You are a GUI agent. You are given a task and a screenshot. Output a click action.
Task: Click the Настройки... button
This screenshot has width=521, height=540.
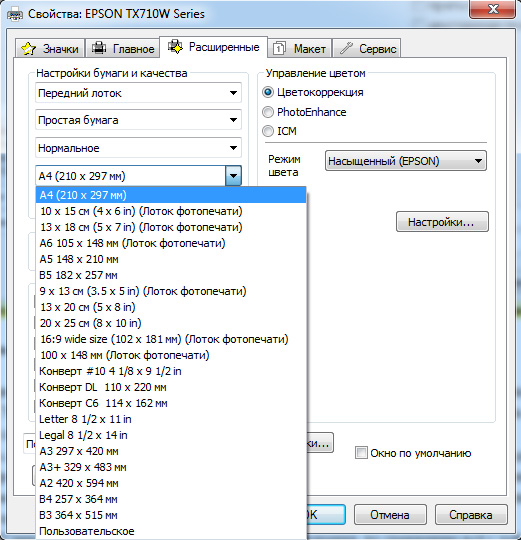click(x=442, y=222)
